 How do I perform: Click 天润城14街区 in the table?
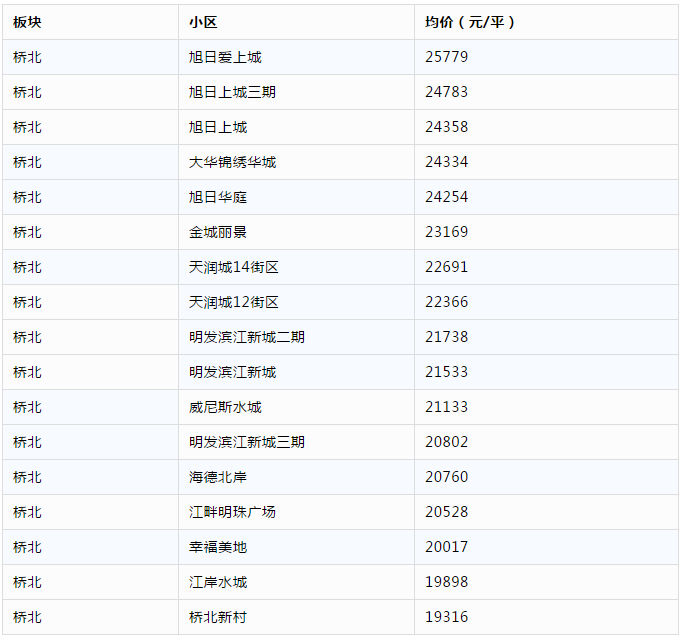(x=233, y=267)
